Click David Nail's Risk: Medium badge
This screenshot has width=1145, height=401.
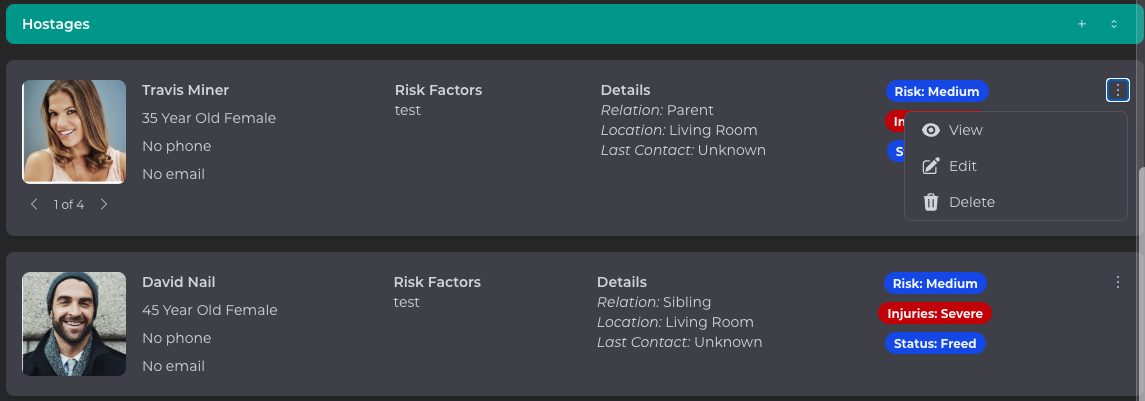pyautogui.click(x=934, y=283)
